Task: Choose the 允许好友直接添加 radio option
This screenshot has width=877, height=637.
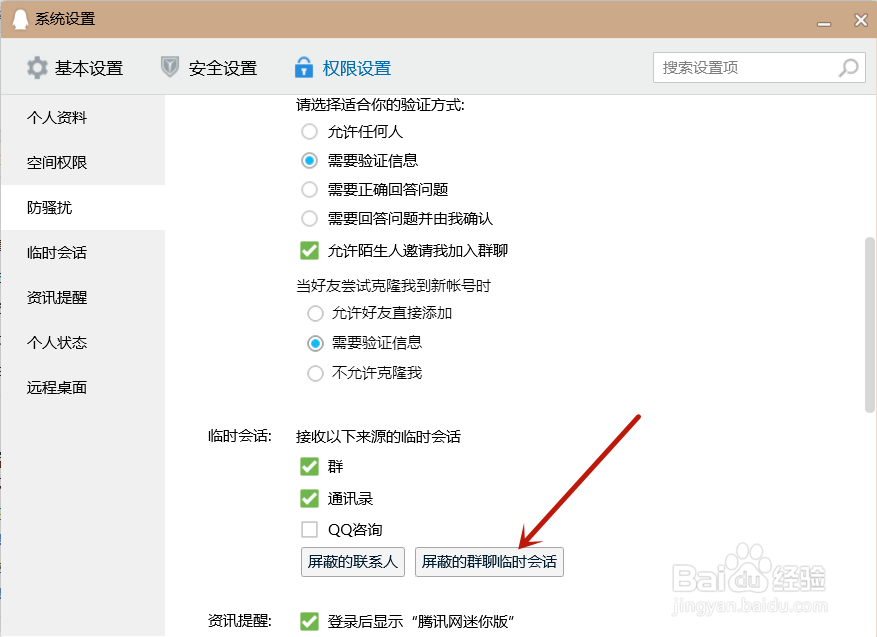Action: 315,313
